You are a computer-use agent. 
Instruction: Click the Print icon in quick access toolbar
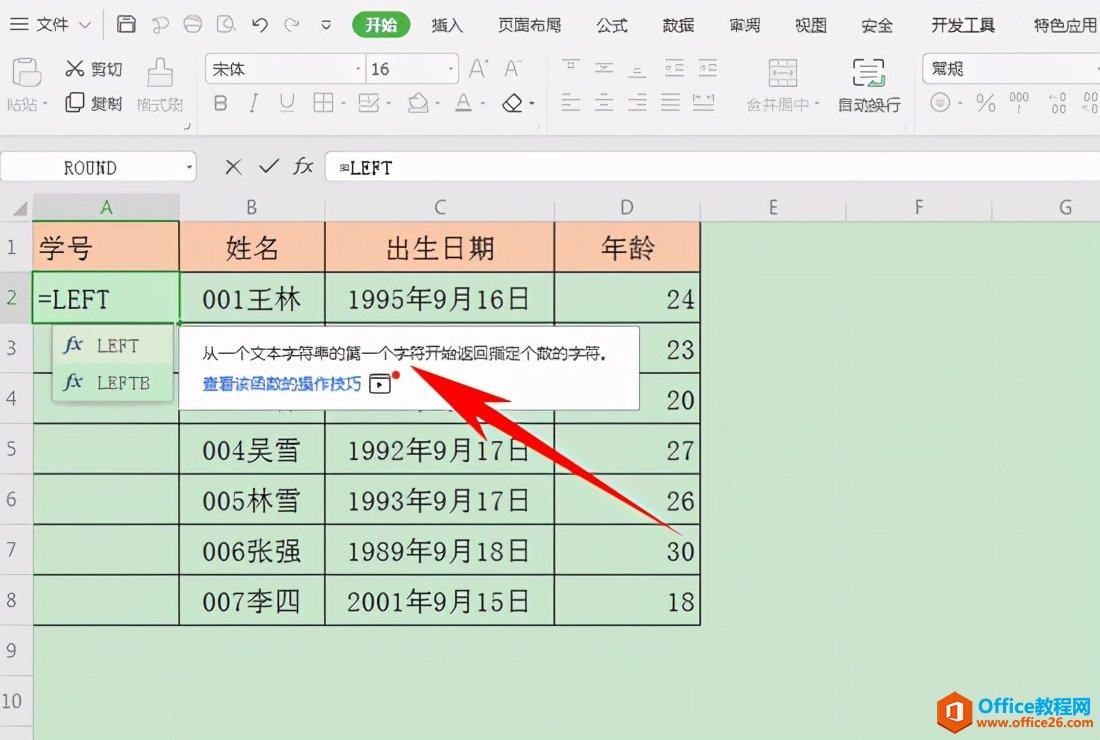(x=192, y=25)
